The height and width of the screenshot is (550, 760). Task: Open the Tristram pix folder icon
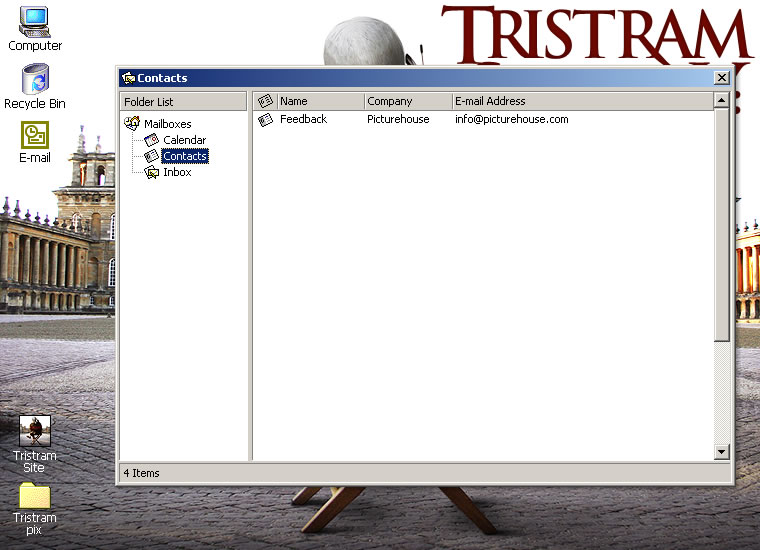pyautogui.click(x=34, y=496)
